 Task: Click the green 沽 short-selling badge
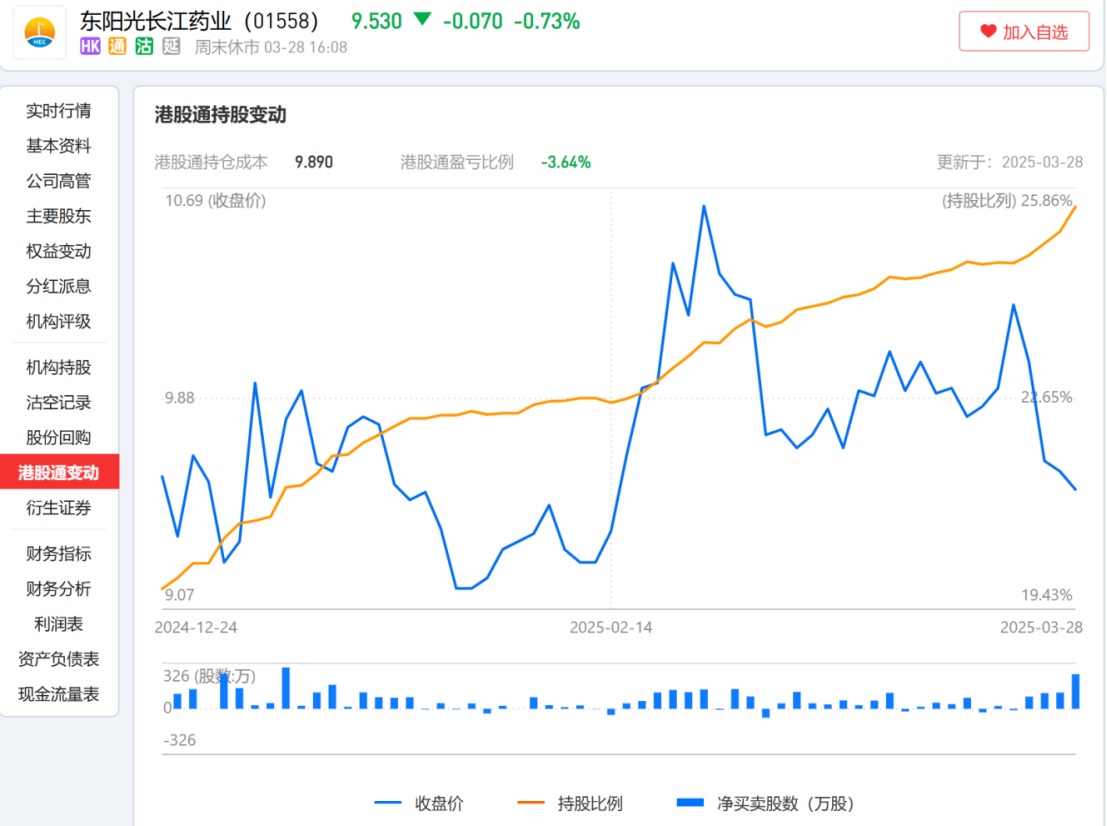pos(144,46)
